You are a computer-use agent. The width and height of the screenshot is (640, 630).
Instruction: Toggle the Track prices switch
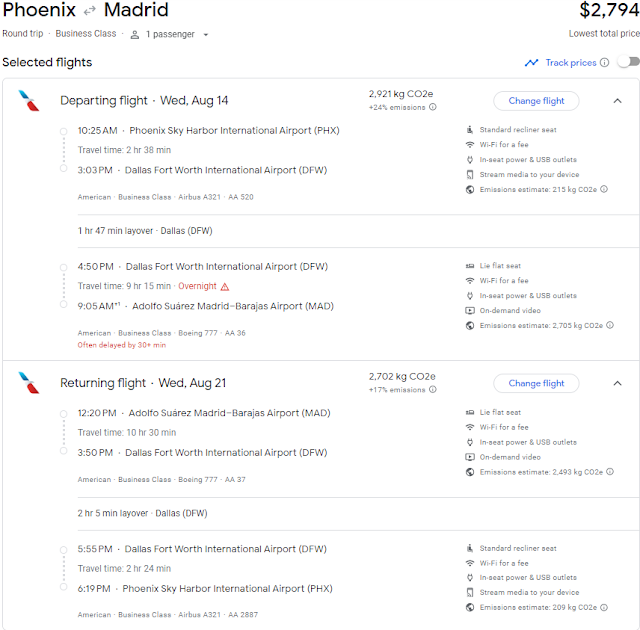tap(627, 62)
